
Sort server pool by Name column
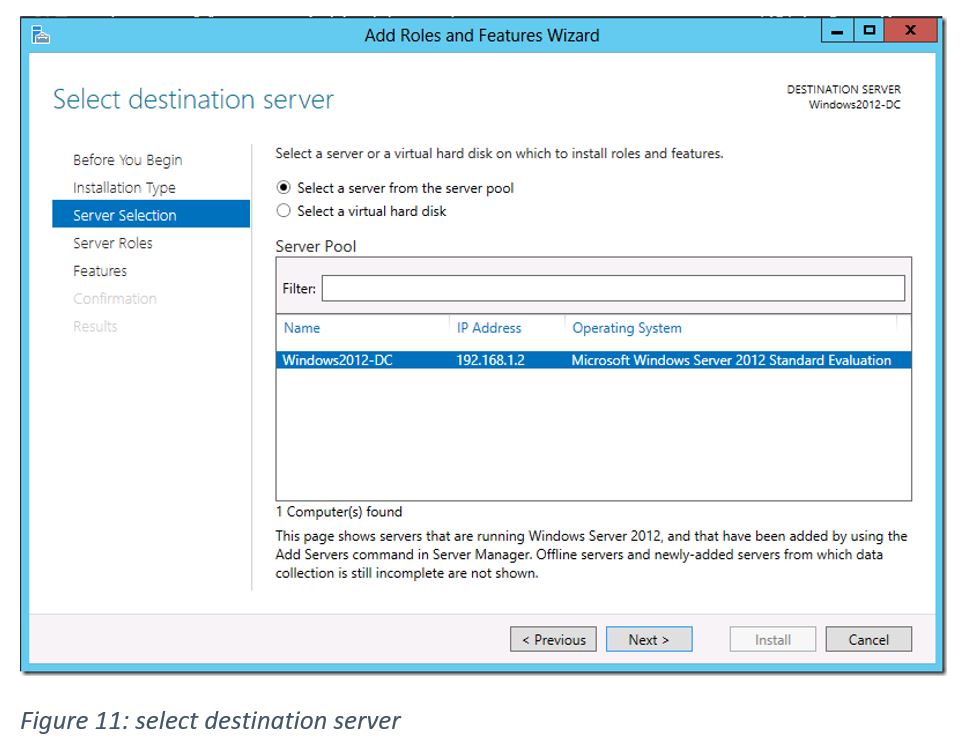[302, 328]
